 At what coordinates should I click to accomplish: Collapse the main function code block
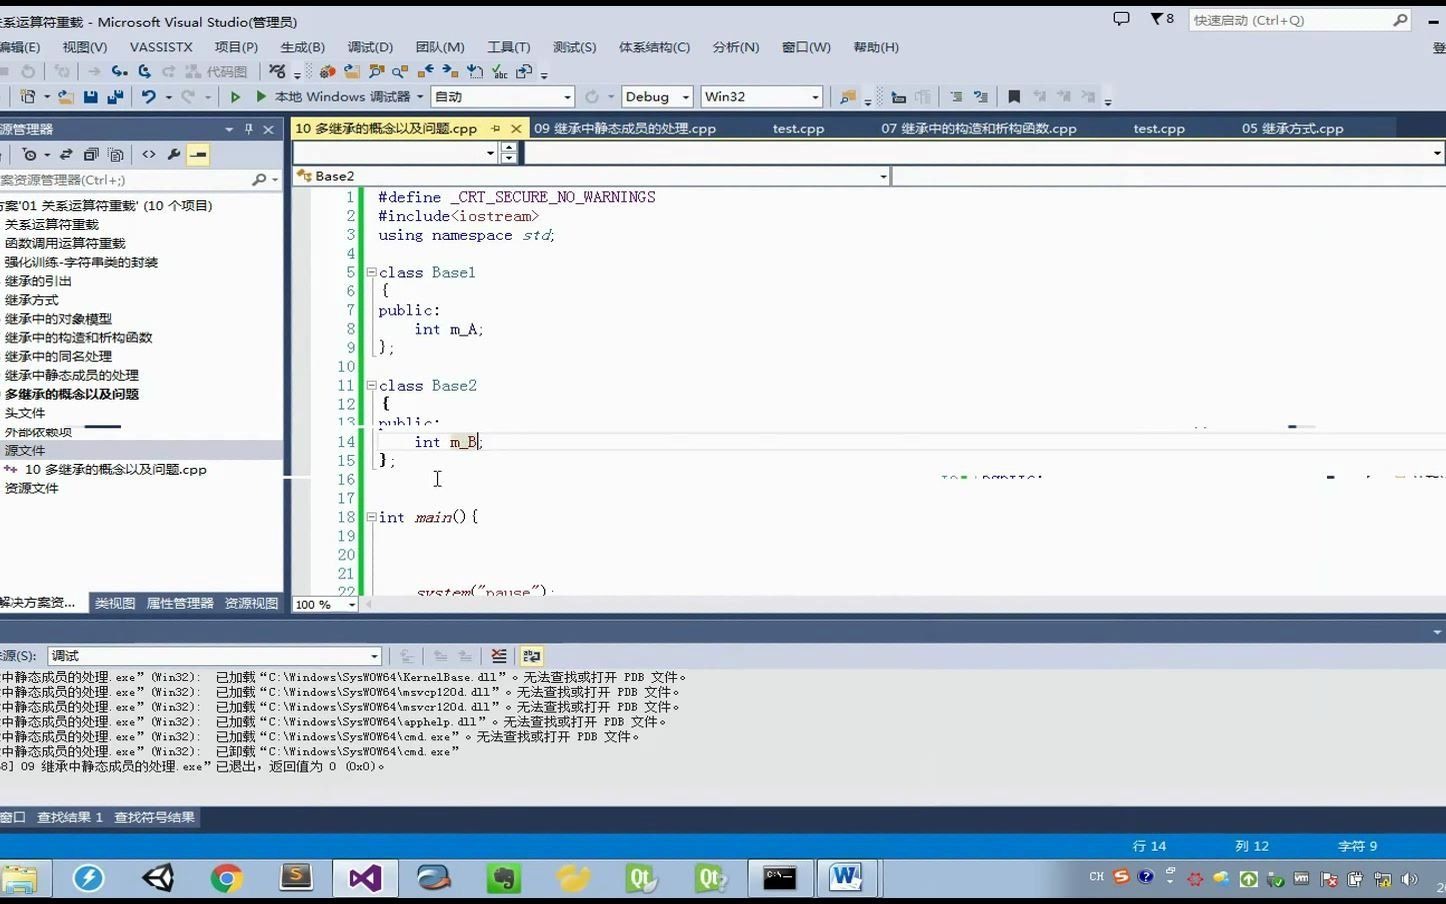(x=371, y=517)
